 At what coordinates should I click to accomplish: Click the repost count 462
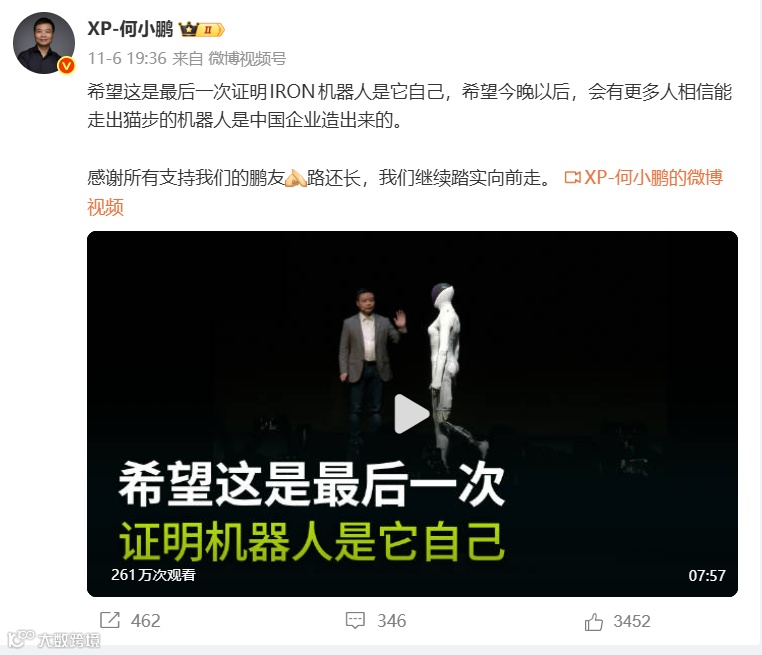(x=145, y=621)
